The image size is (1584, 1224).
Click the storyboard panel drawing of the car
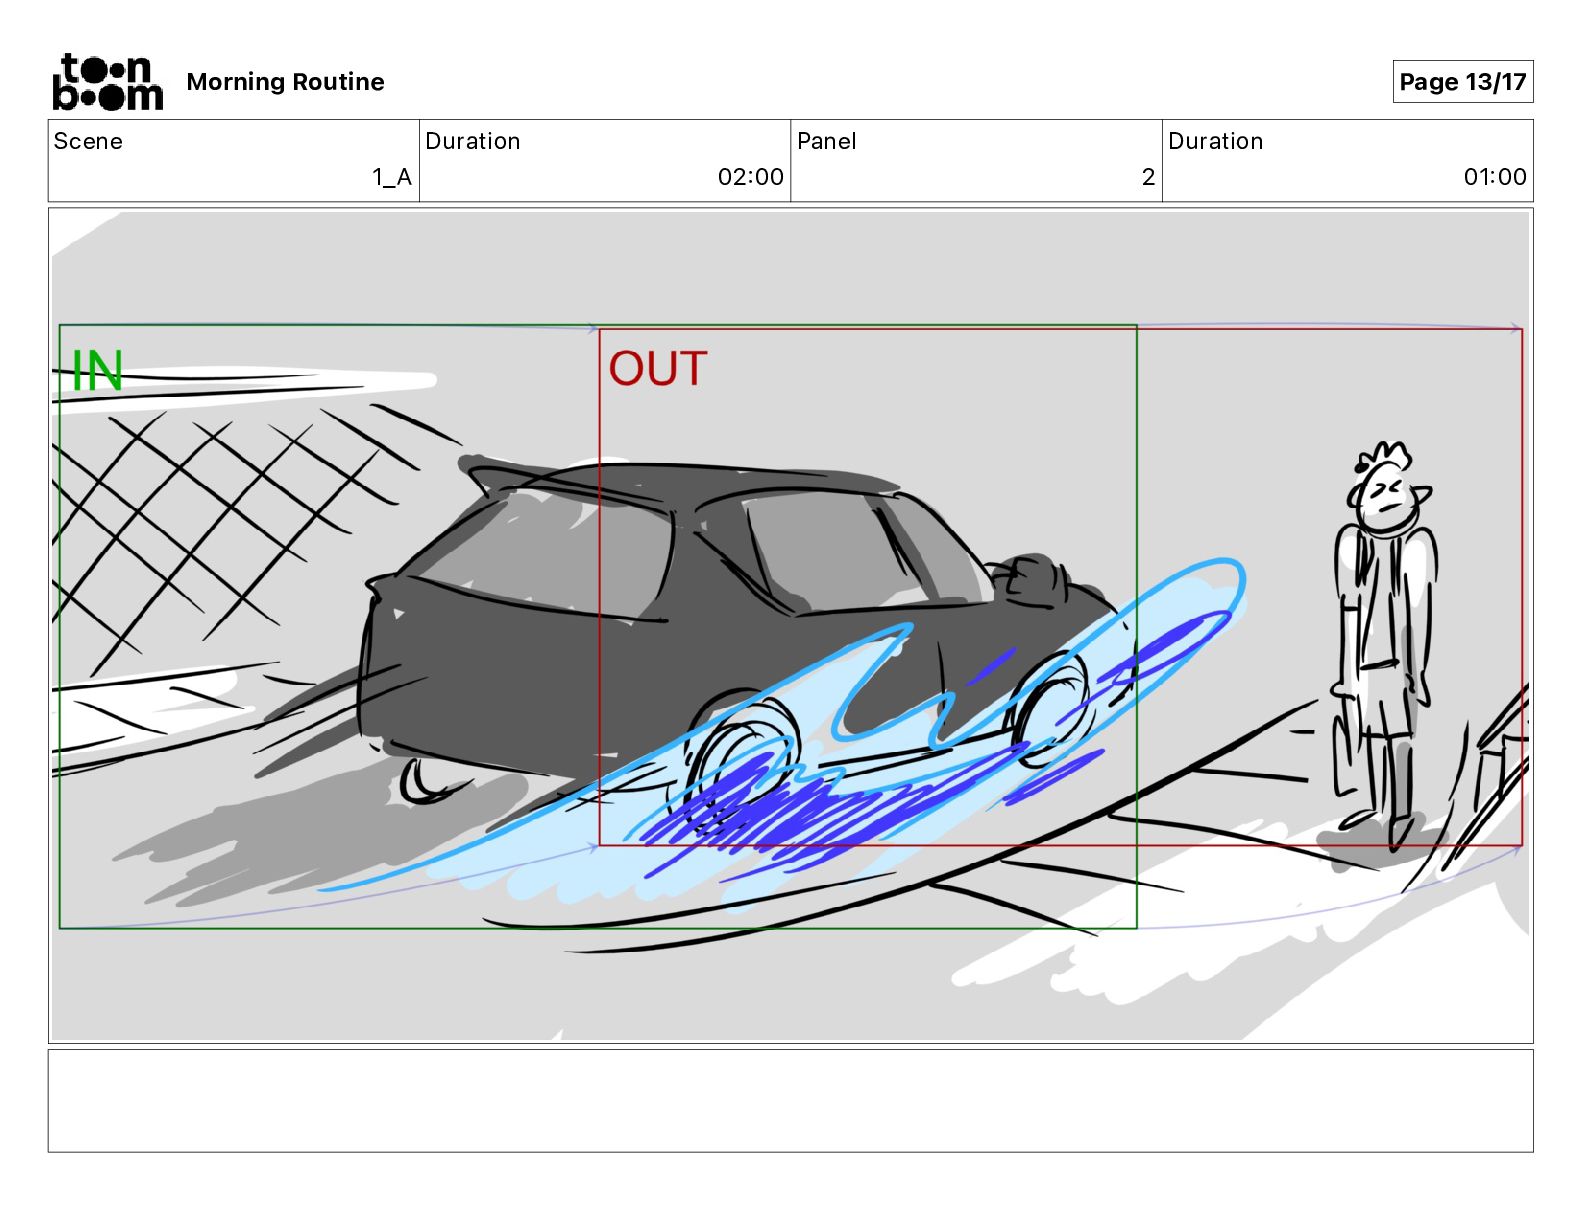pyautogui.click(x=790, y=626)
